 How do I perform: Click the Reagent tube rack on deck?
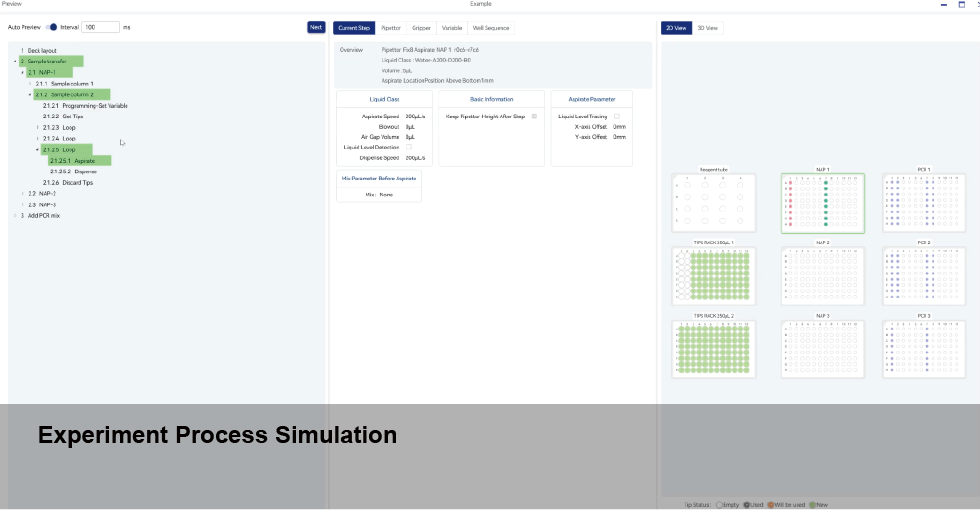point(714,203)
